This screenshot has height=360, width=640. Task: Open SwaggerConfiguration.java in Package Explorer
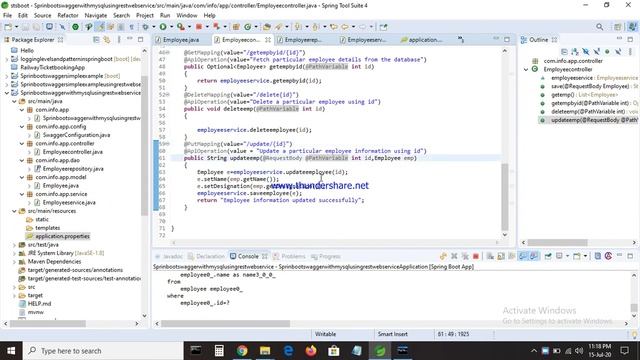pos(76,135)
